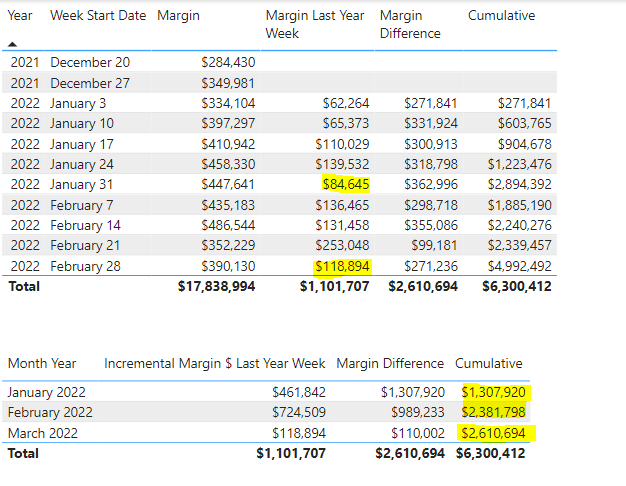The height and width of the screenshot is (486, 626).
Task: Click margin difference $989,233
Action: [x=418, y=412]
